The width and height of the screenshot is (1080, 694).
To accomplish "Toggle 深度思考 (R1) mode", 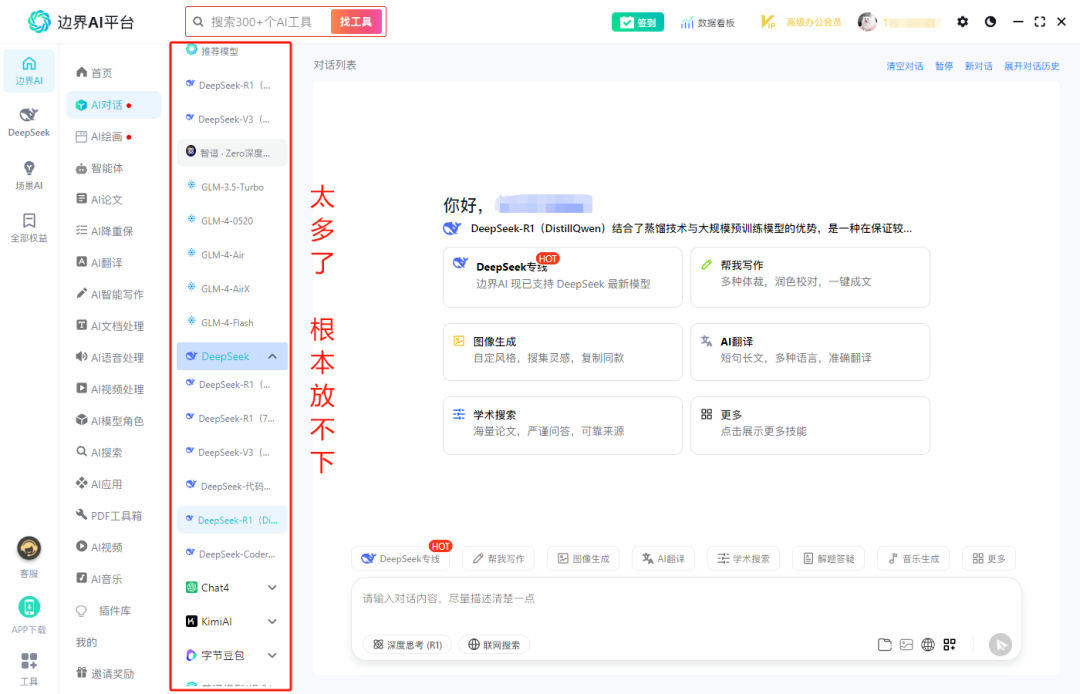I will point(407,645).
